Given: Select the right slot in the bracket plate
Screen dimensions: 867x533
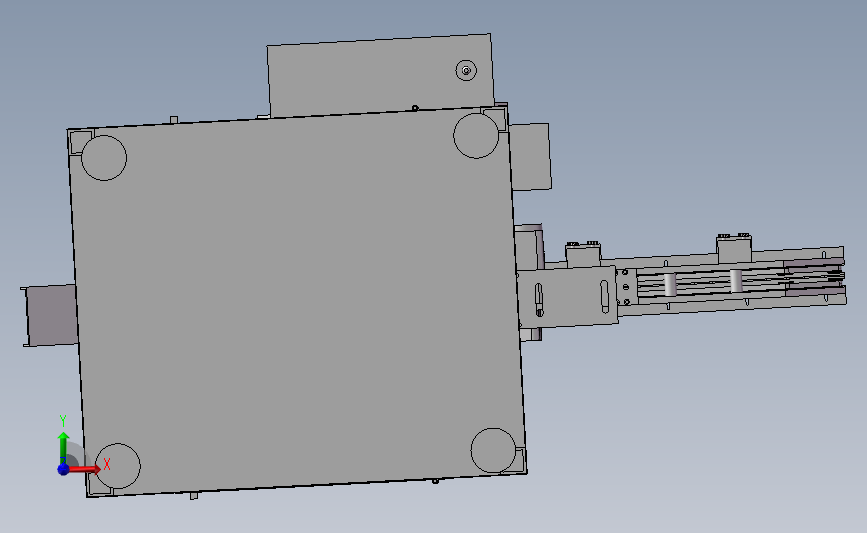Looking at the screenshot, I should tap(604, 297).
